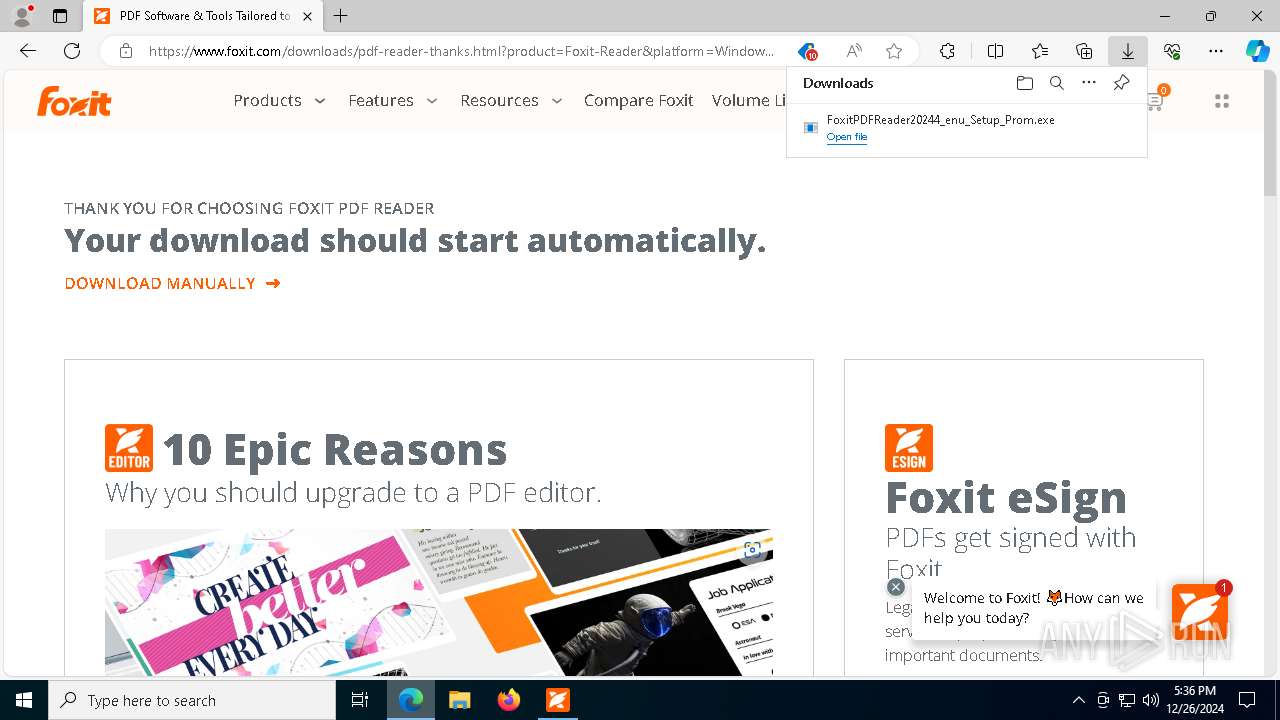Click the Foxit eSign badge icon
Image resolution: width=1280 pixels, height=720 pixels.
909,448
